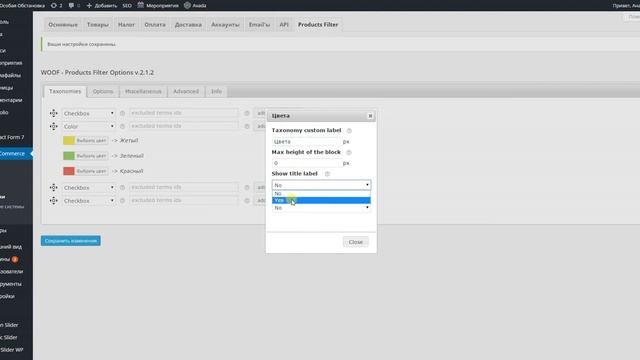Switch to the Основные settings tab
Image resolution: width=640 pixels, height=360 pixels.
(63, 24)
